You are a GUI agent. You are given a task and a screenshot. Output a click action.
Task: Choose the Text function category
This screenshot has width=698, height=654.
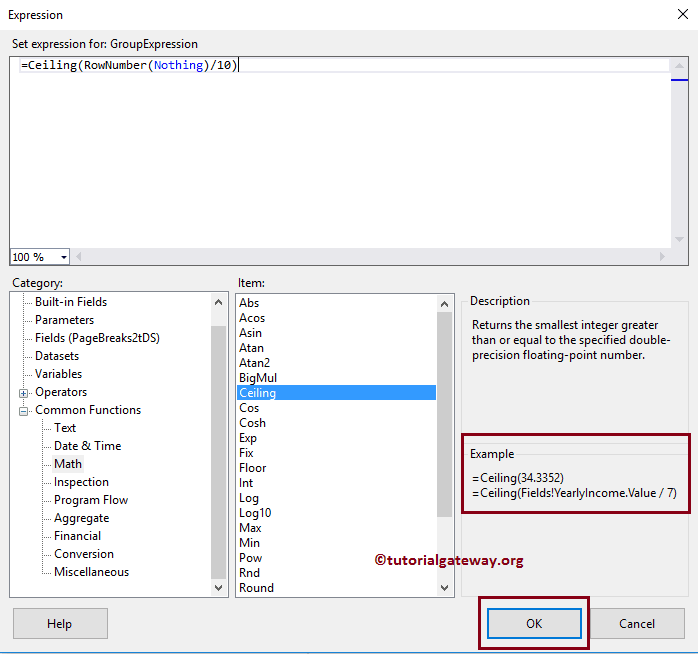tap(65, 428)
